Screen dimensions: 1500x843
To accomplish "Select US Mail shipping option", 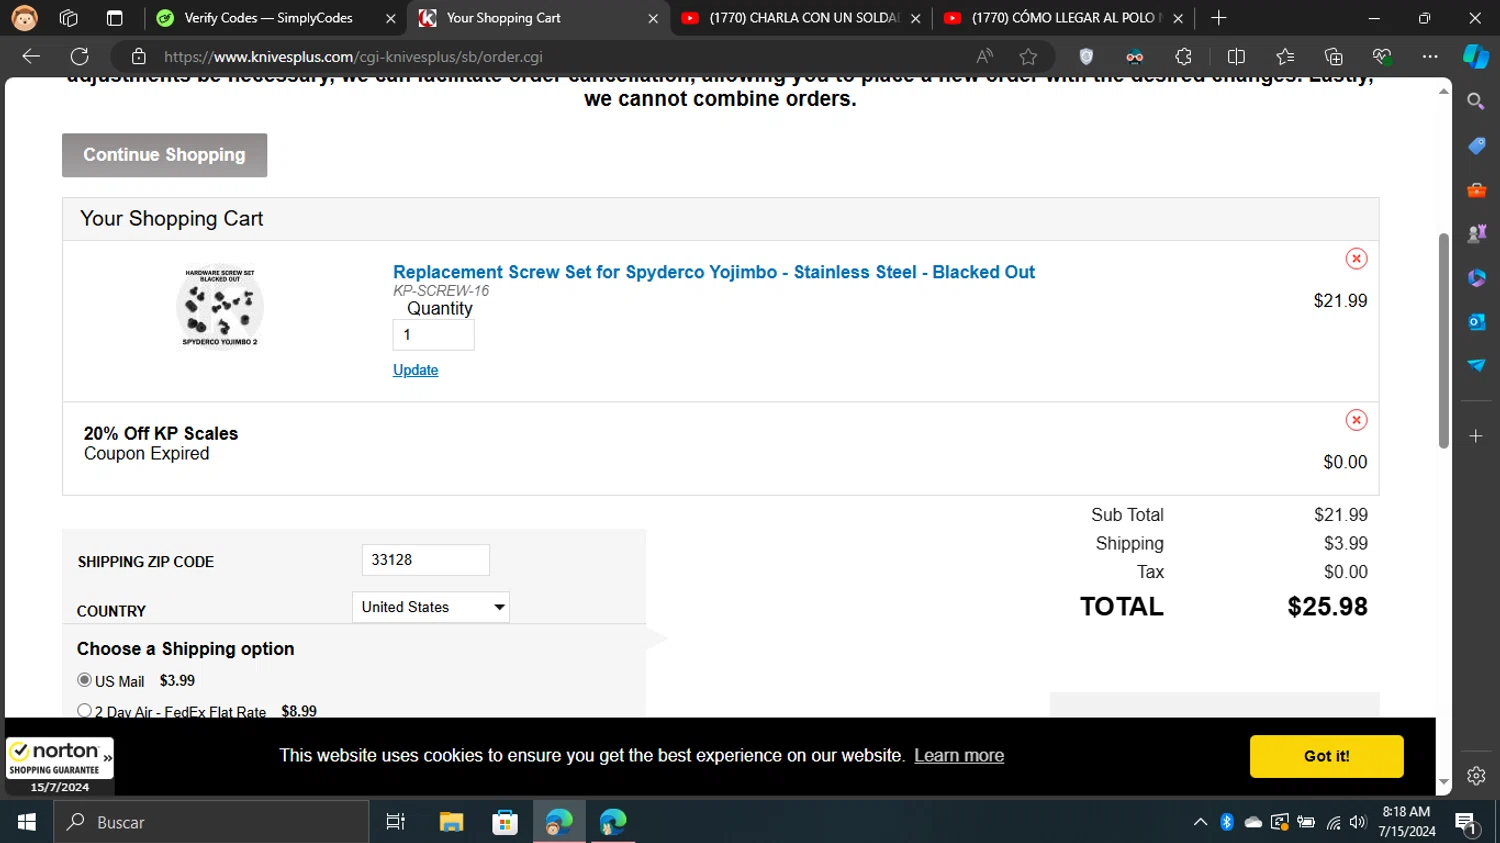I will tap(84, 680).
